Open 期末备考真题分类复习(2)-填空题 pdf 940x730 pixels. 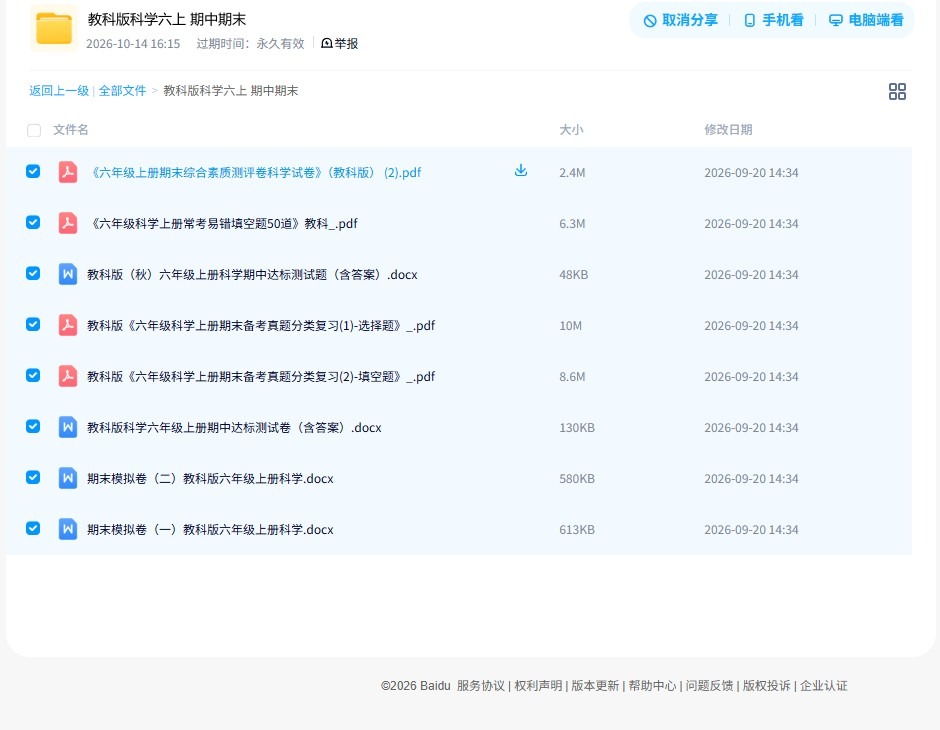click(261, 376)
